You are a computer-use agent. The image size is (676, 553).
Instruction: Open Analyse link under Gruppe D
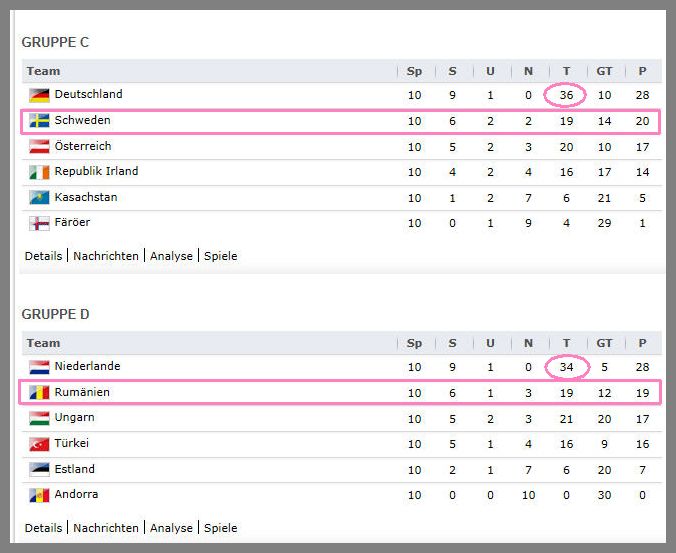tap(171, 528)
